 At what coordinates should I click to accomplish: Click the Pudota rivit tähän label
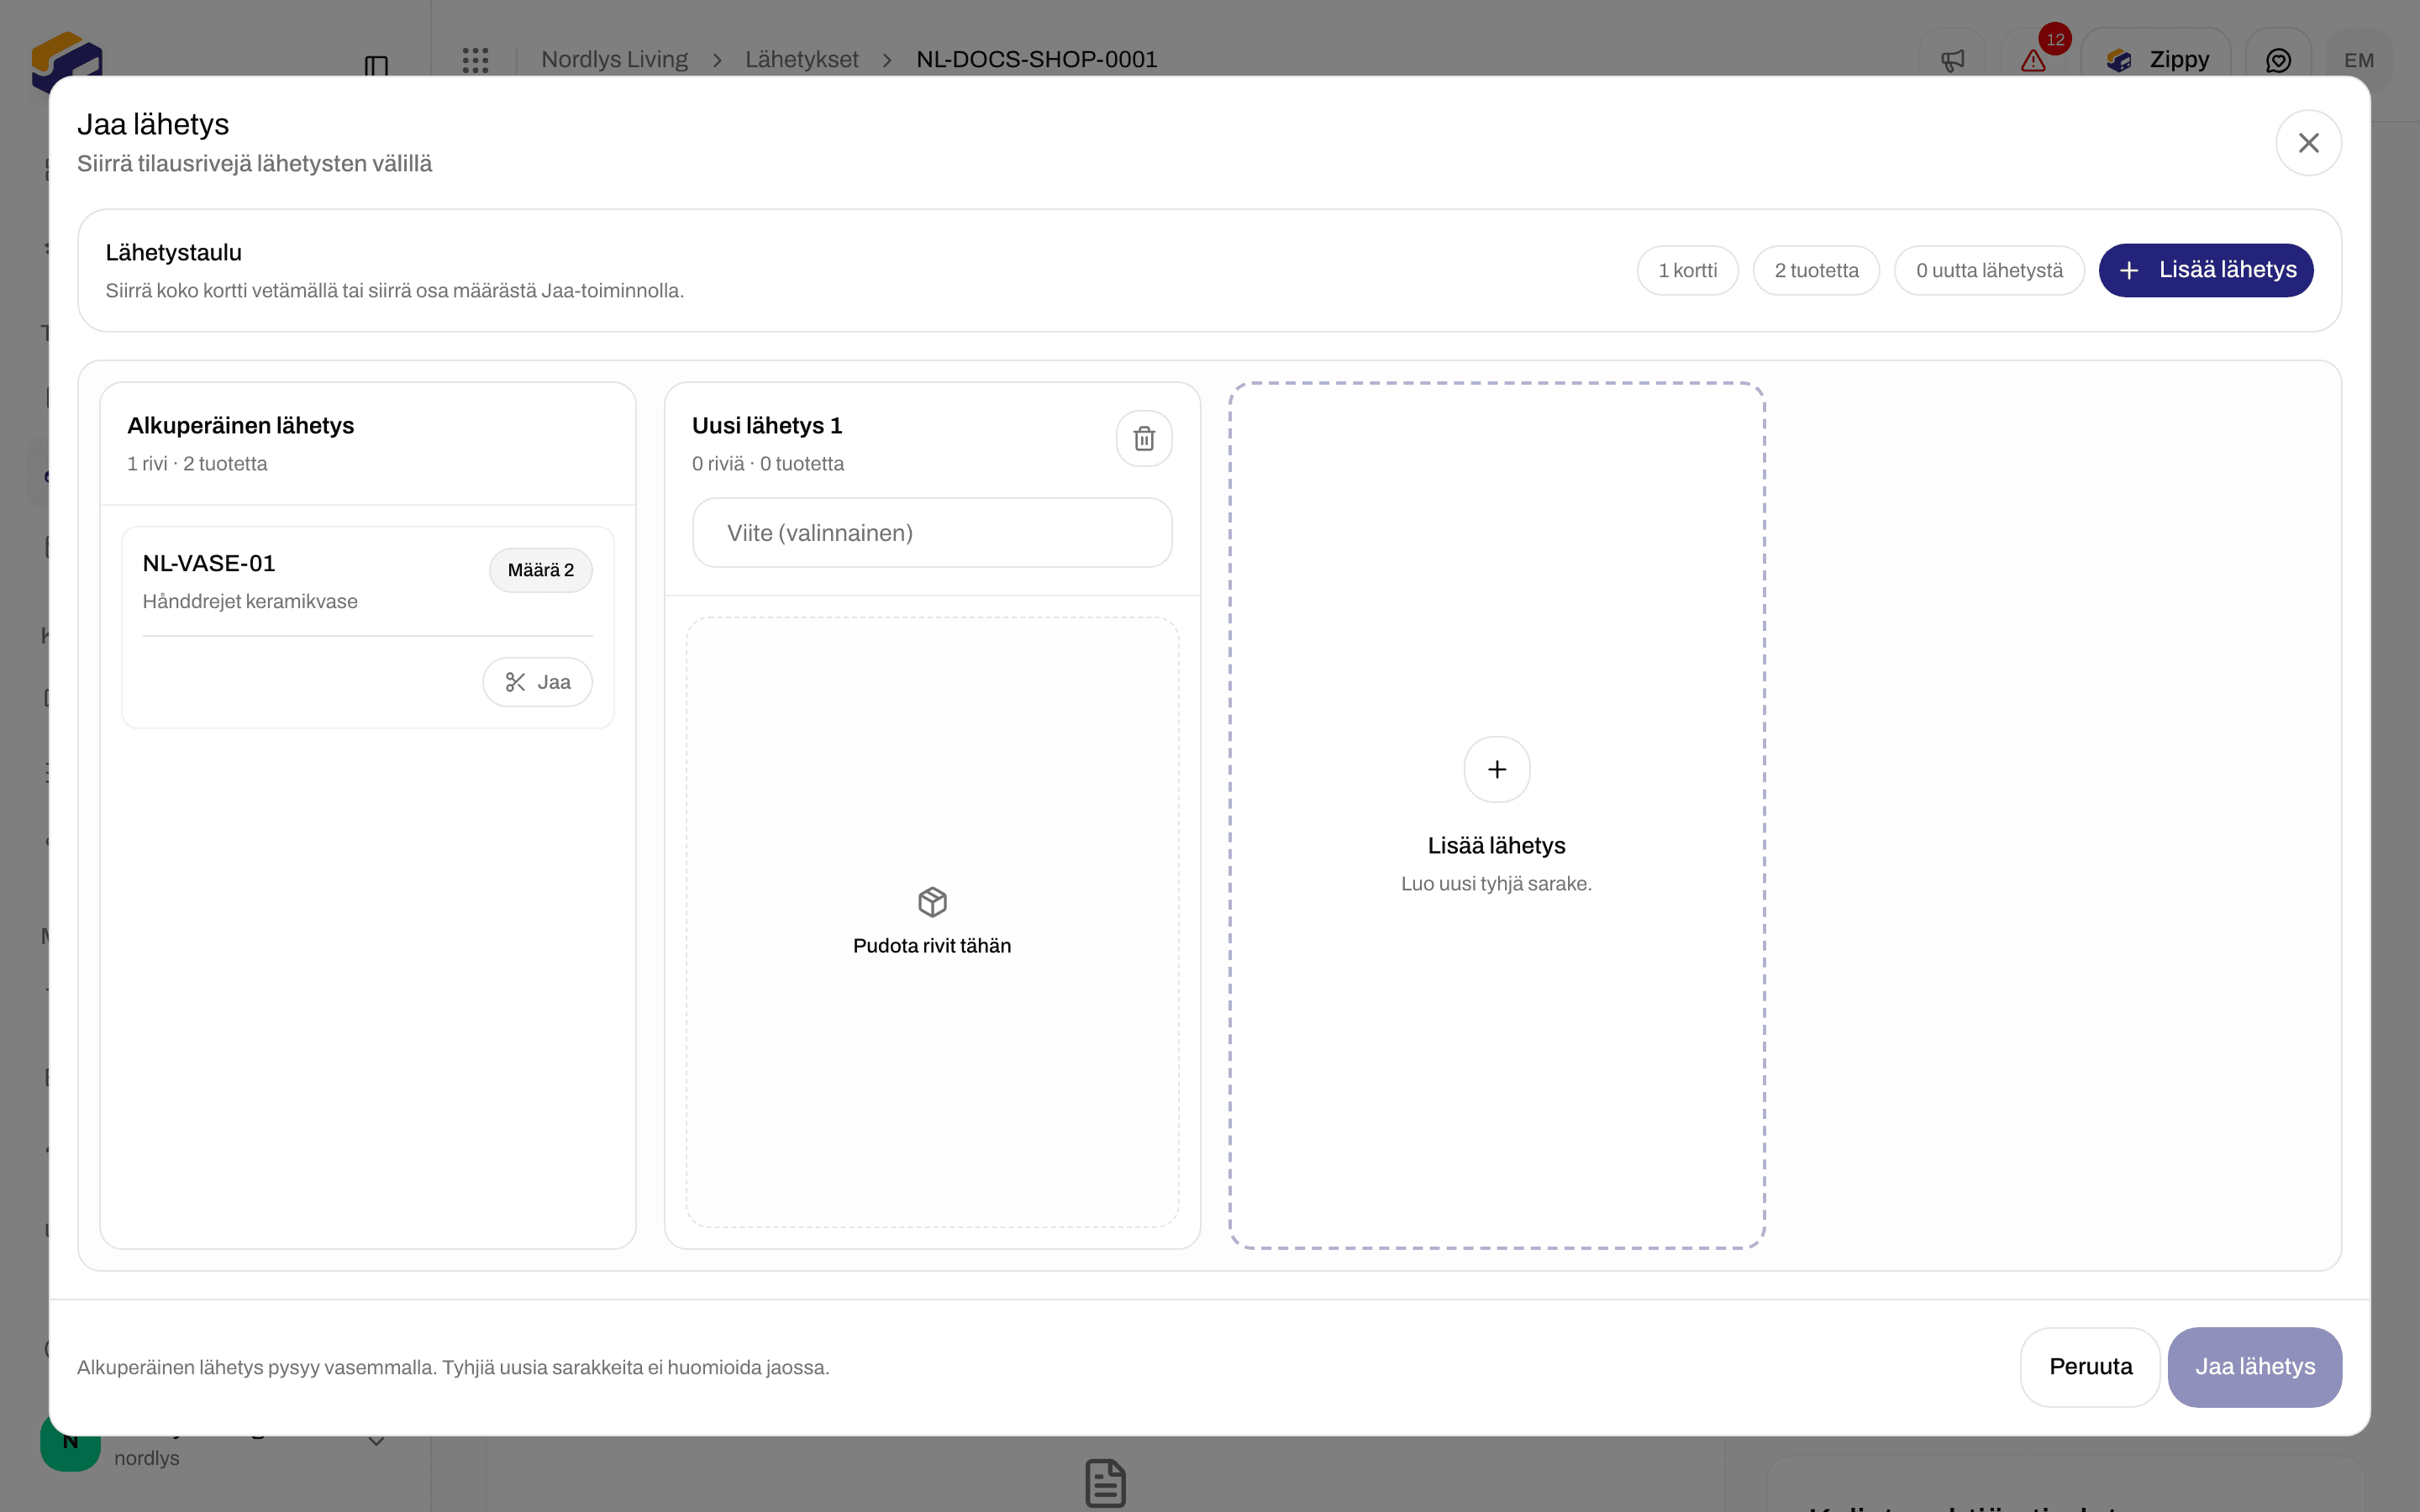pyautogui.click(x=932, y=946)
